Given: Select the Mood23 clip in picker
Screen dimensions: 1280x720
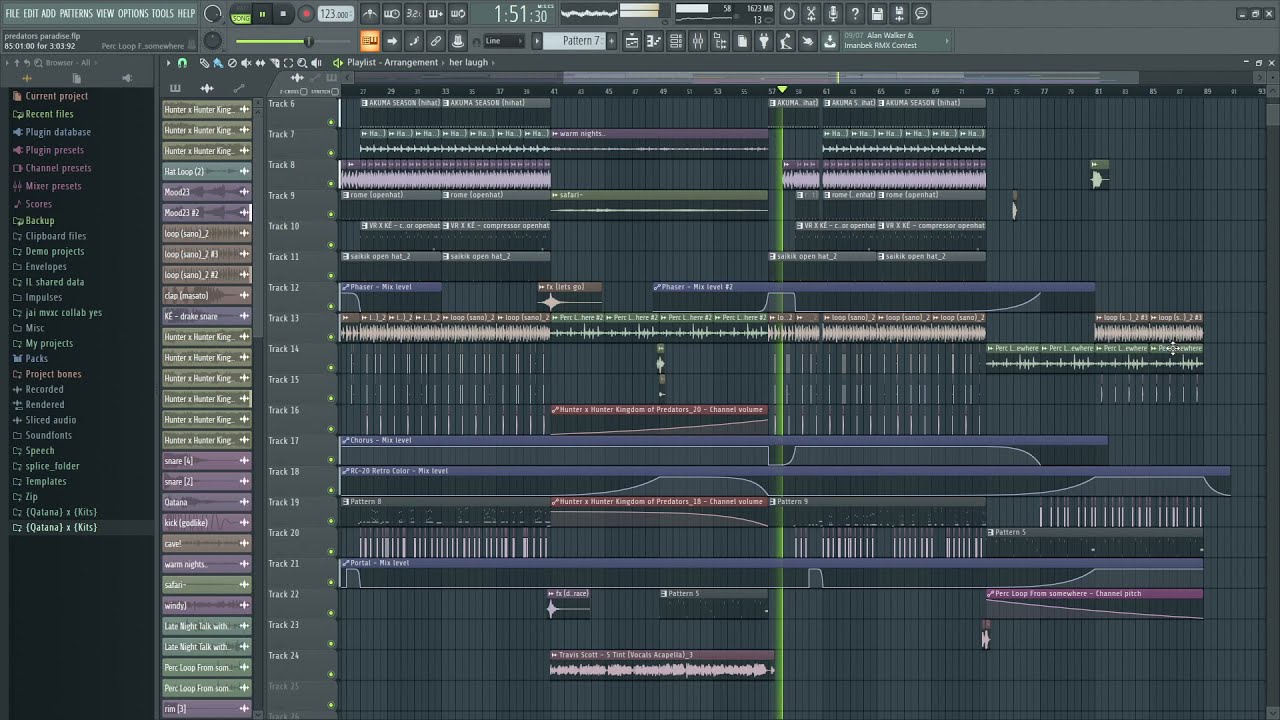Looking at the screenshot, I should [206, 192].
